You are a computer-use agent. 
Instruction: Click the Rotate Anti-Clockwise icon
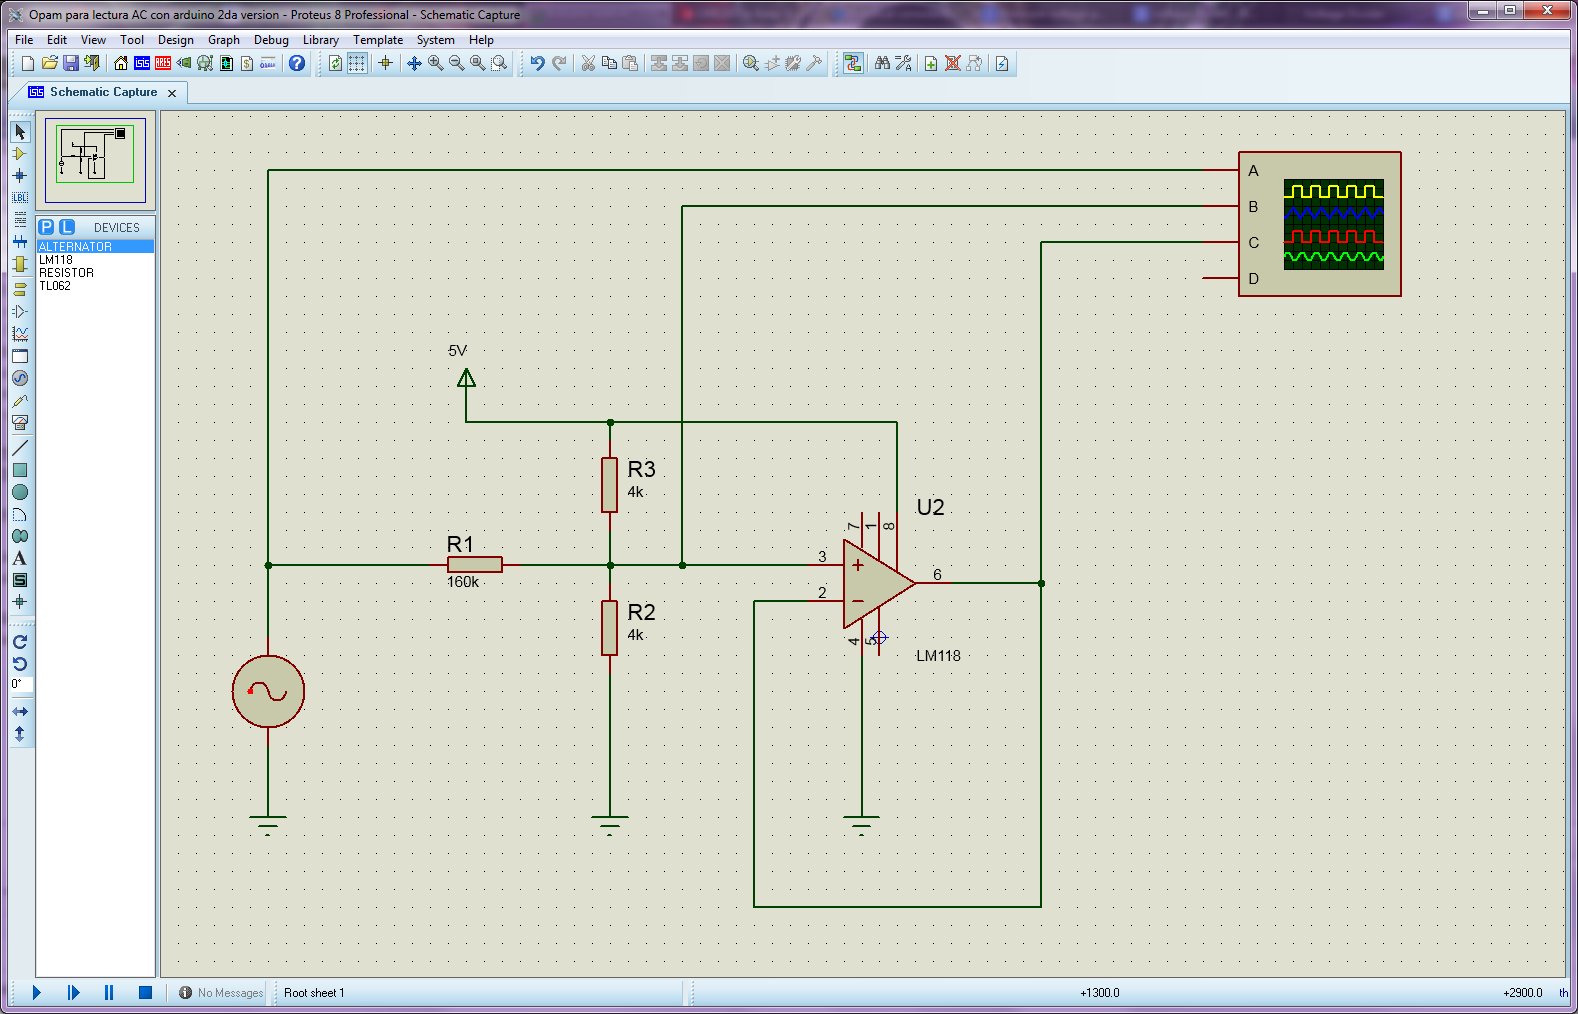click(20, 664)
